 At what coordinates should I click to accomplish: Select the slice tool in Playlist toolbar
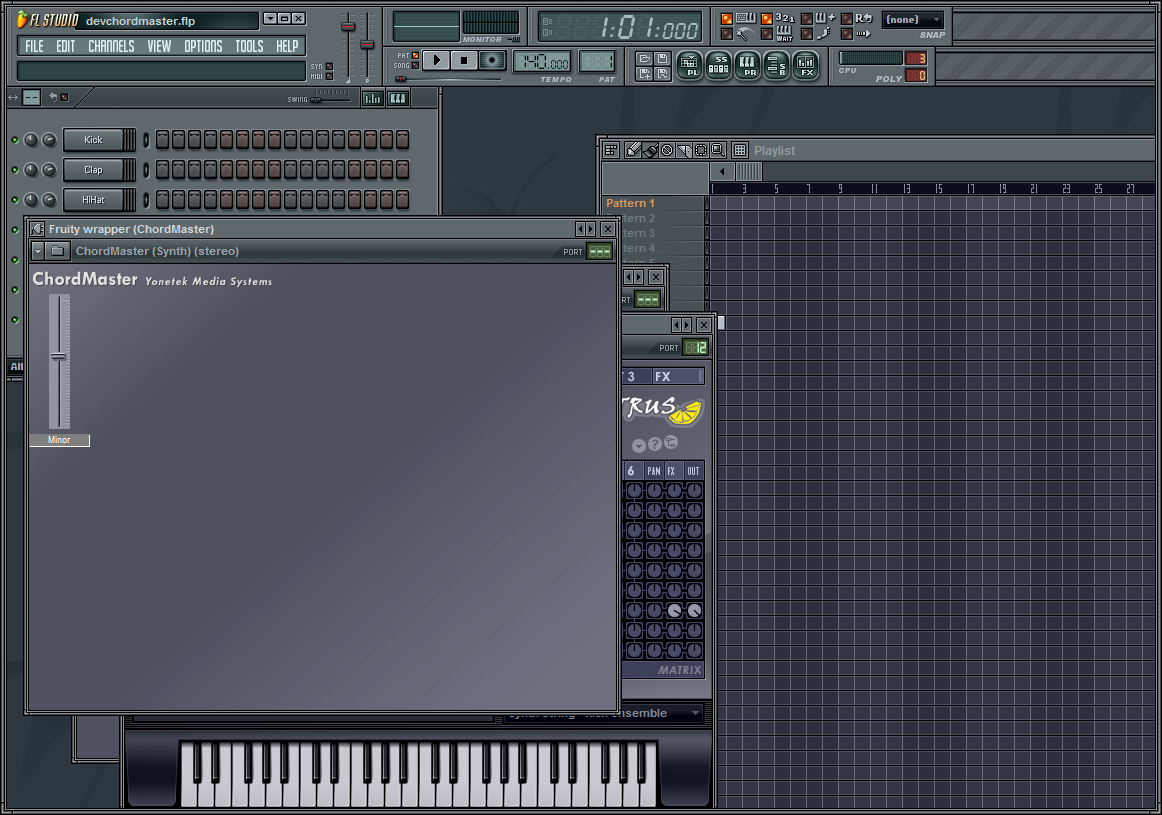click(x=683, y=150)
